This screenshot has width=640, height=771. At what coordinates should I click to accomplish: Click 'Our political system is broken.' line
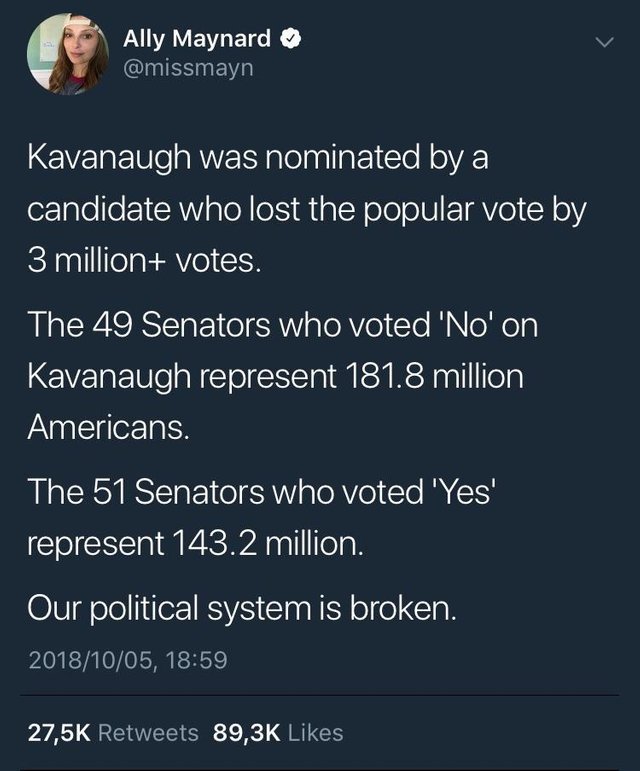click(x=241, y=608)
